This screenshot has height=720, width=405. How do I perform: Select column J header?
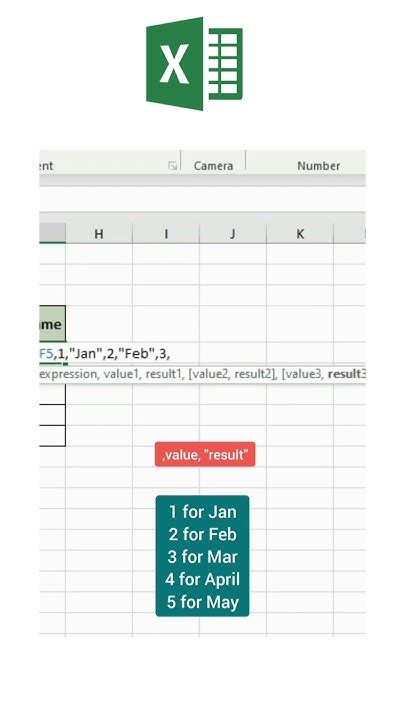click(x=233, y=234)
